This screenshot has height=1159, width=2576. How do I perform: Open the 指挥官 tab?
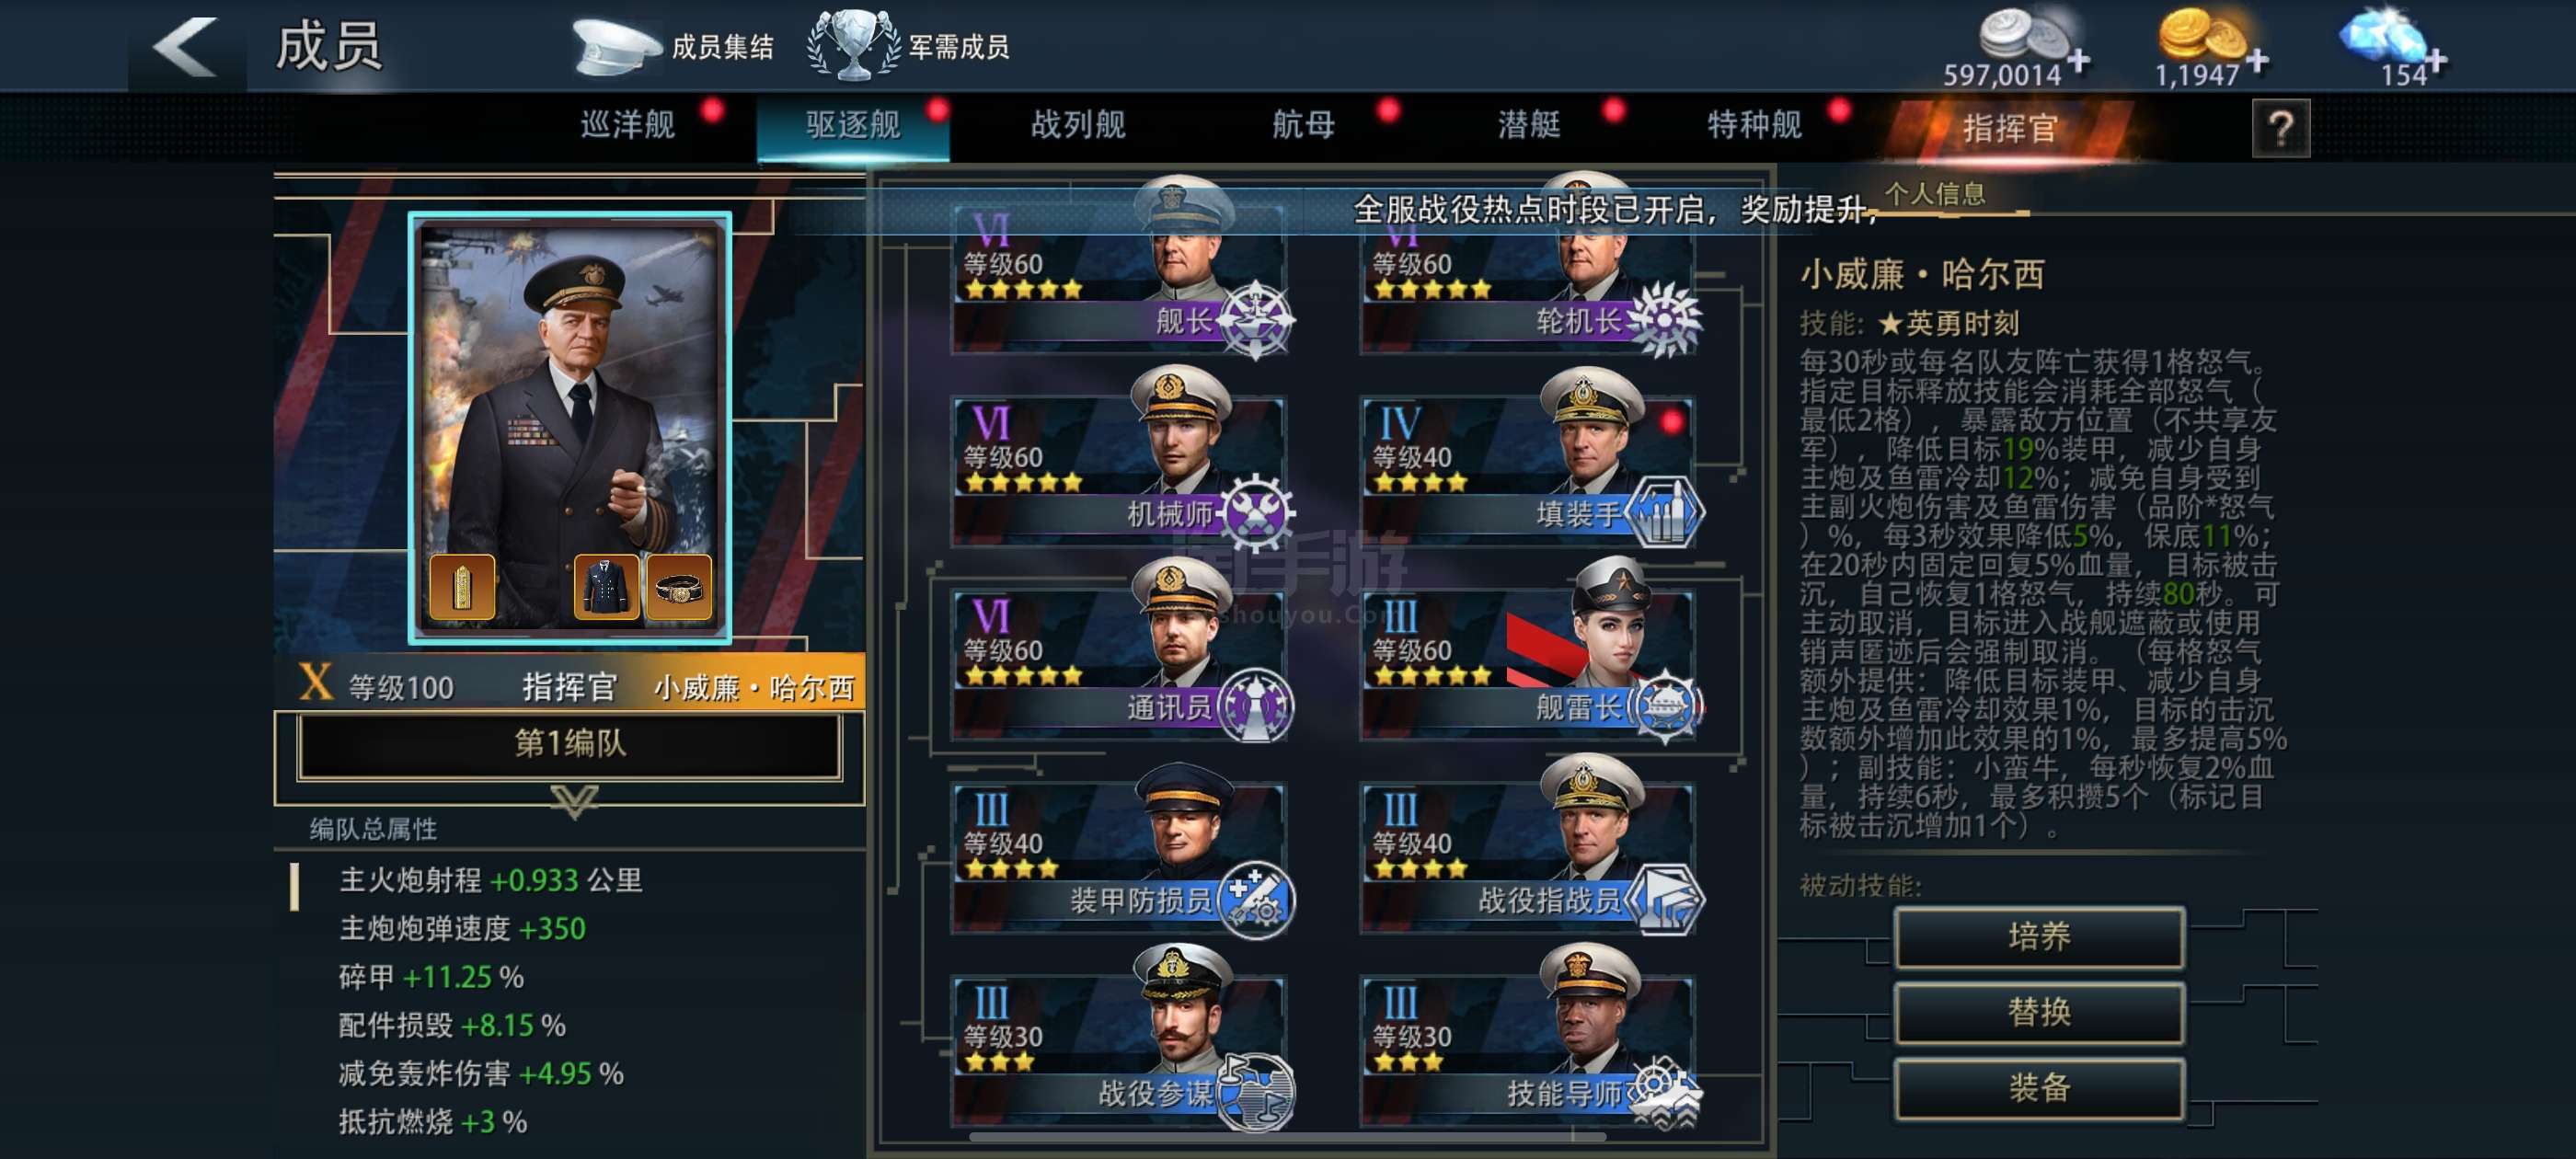[x=2009, y=128]
